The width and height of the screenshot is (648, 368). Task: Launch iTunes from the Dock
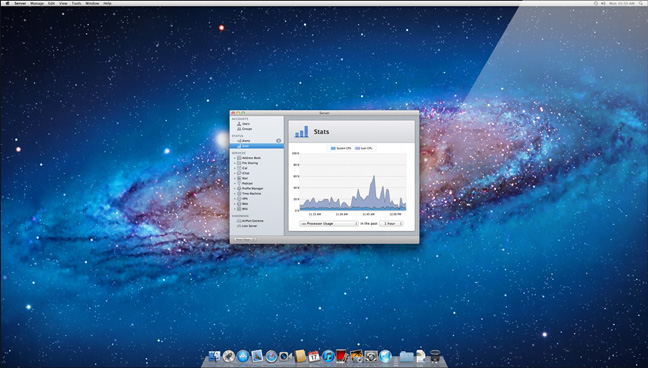(328, 356)
